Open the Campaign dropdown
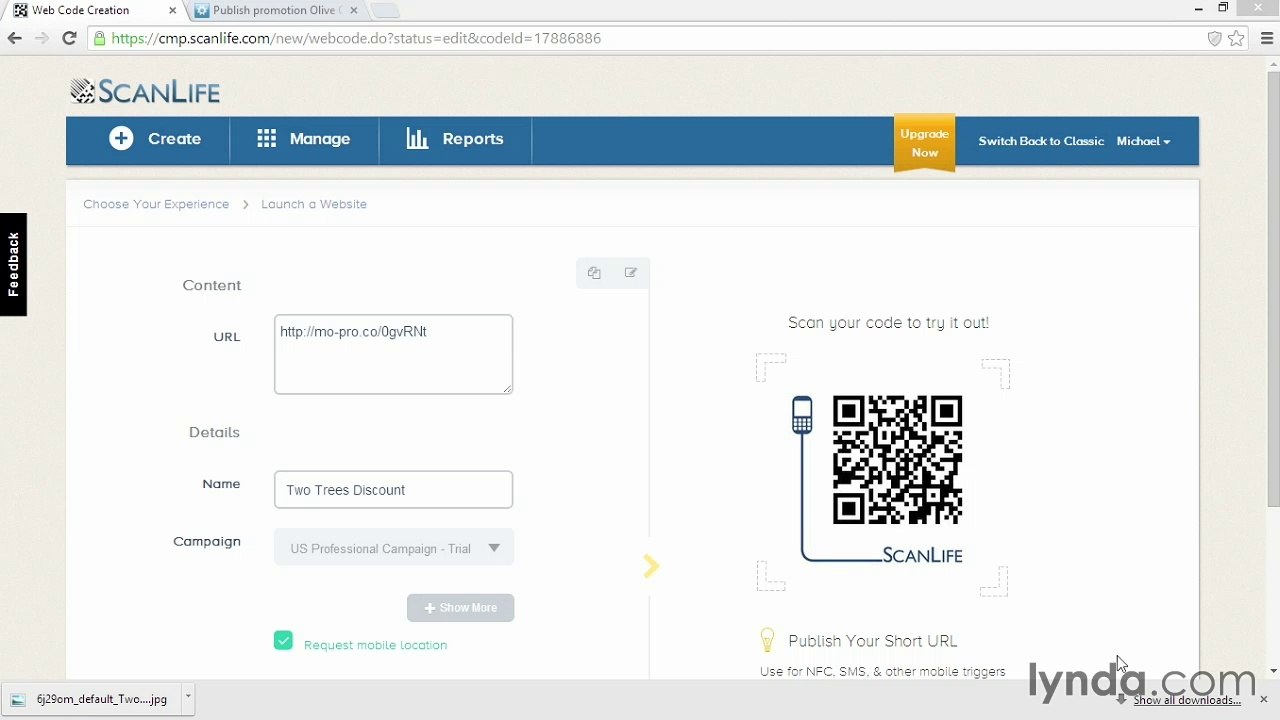1280x720 pixels. tap(394, 548)
